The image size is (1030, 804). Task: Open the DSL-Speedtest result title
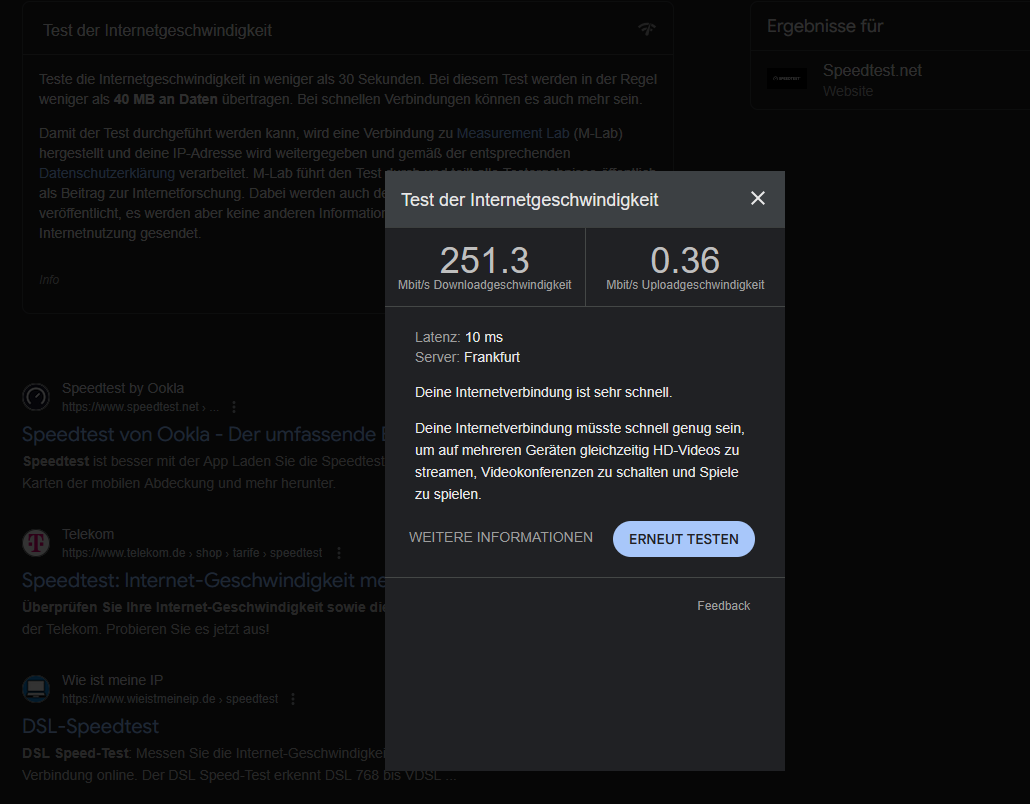[x=91, y=726]
